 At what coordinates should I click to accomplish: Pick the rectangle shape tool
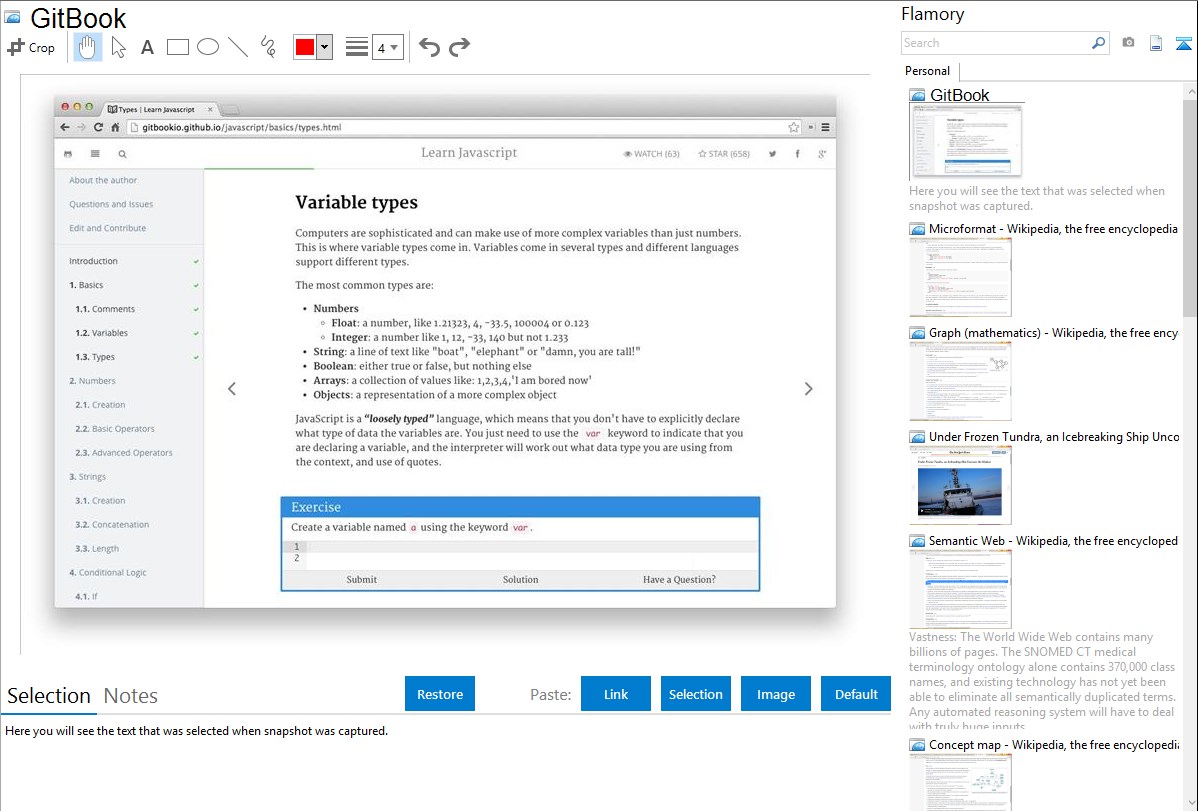coord(177,47)
